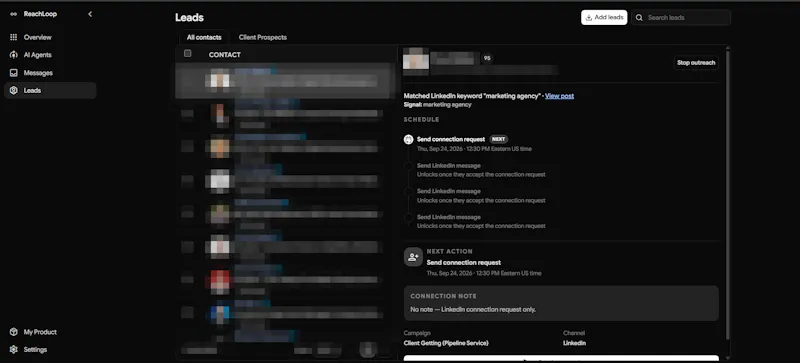
Task: Click the lead score badge showing 95
Action: point(487,58)
